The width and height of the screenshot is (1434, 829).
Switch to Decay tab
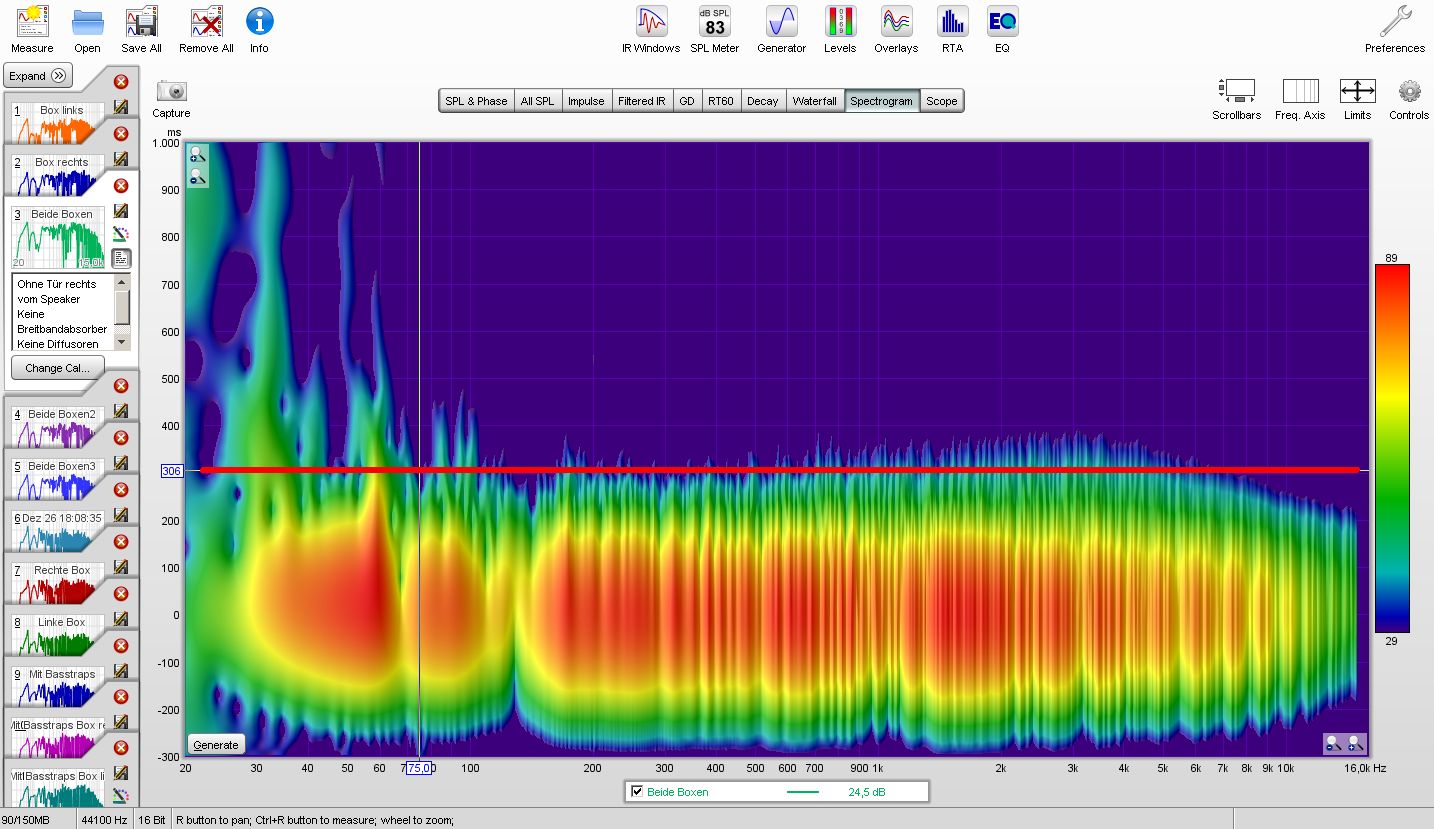point(762,101)
